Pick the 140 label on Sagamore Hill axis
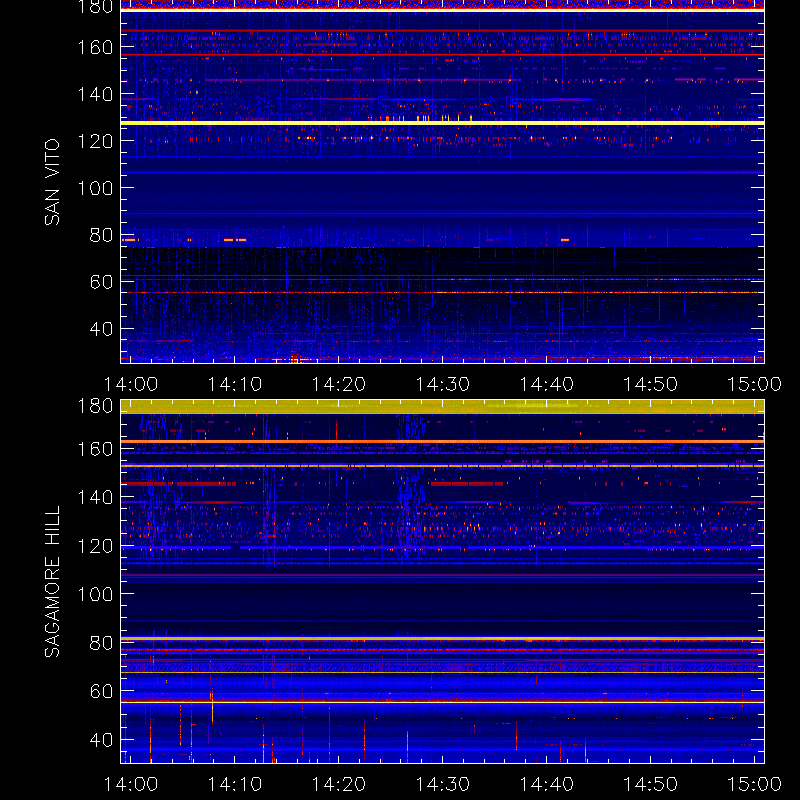This screenshot has height=800, width=800. pos(95,497)
